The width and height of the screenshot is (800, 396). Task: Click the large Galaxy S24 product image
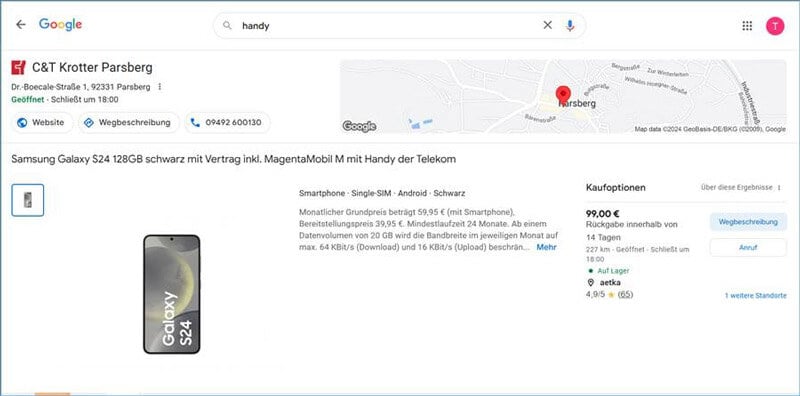click(x=171, y=294)
